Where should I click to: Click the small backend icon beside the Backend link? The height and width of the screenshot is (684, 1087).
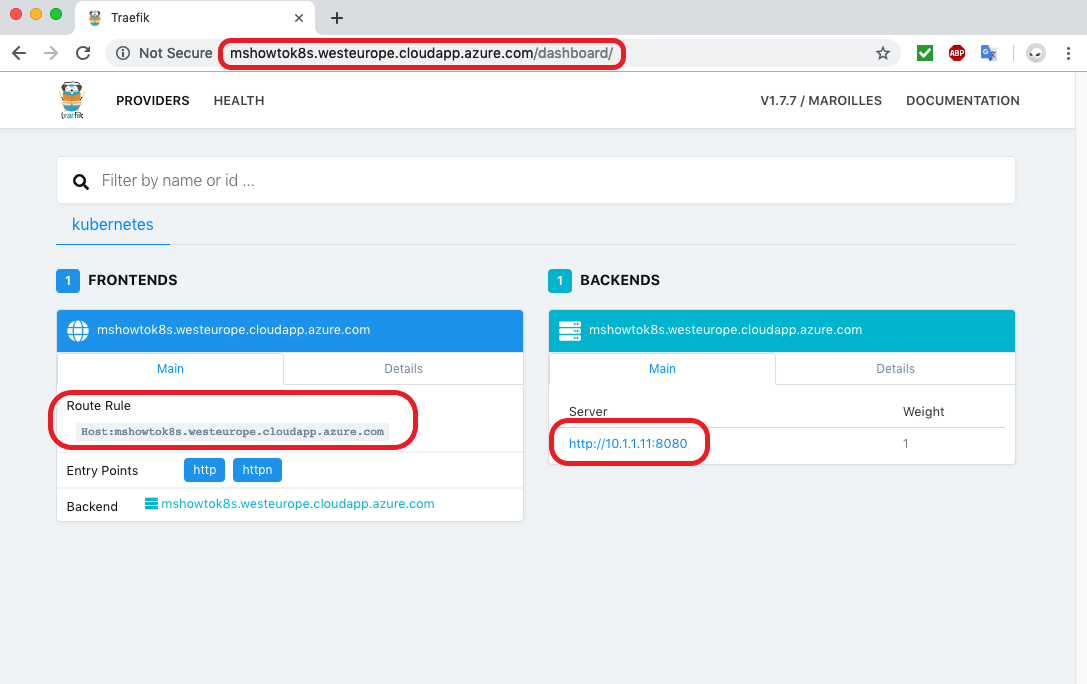(x=151, y=504)
